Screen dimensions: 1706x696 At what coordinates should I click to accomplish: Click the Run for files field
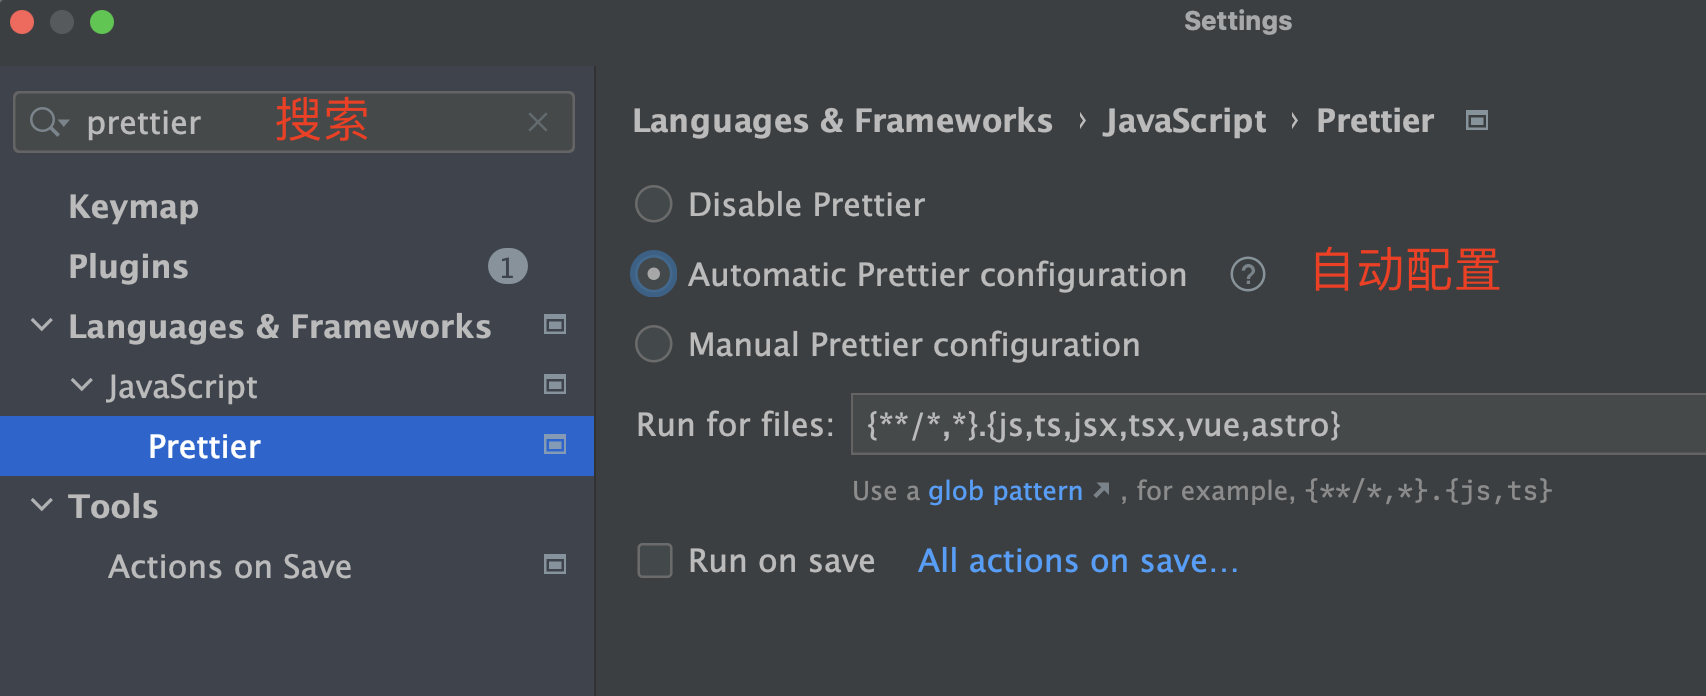[x=1278, y=424]
